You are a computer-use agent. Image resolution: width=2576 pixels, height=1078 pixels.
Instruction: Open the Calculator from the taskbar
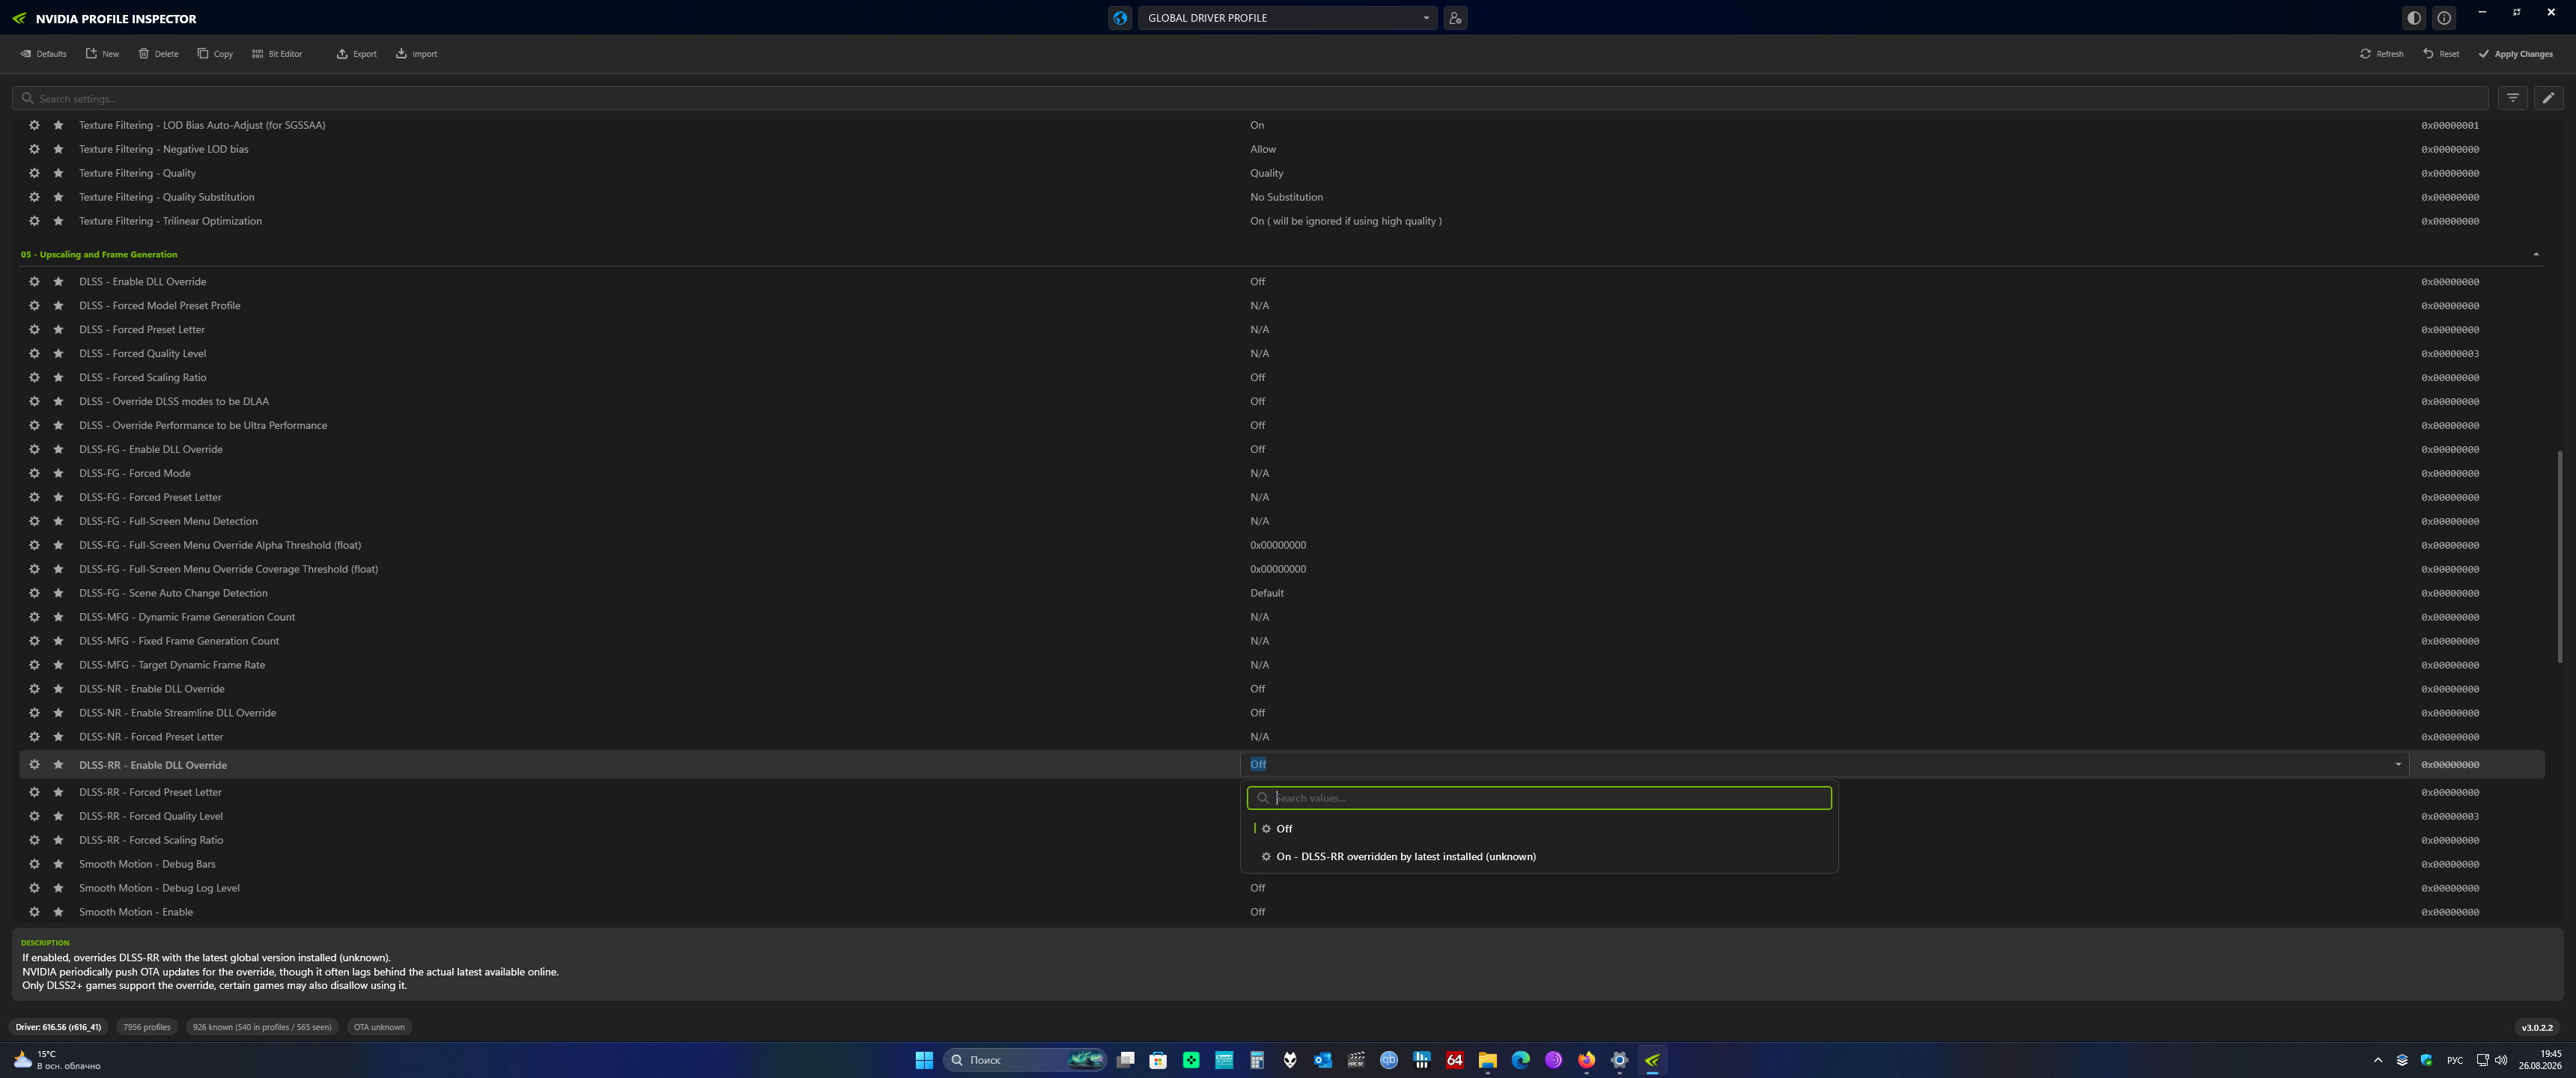click(x=1257, y=1060)
